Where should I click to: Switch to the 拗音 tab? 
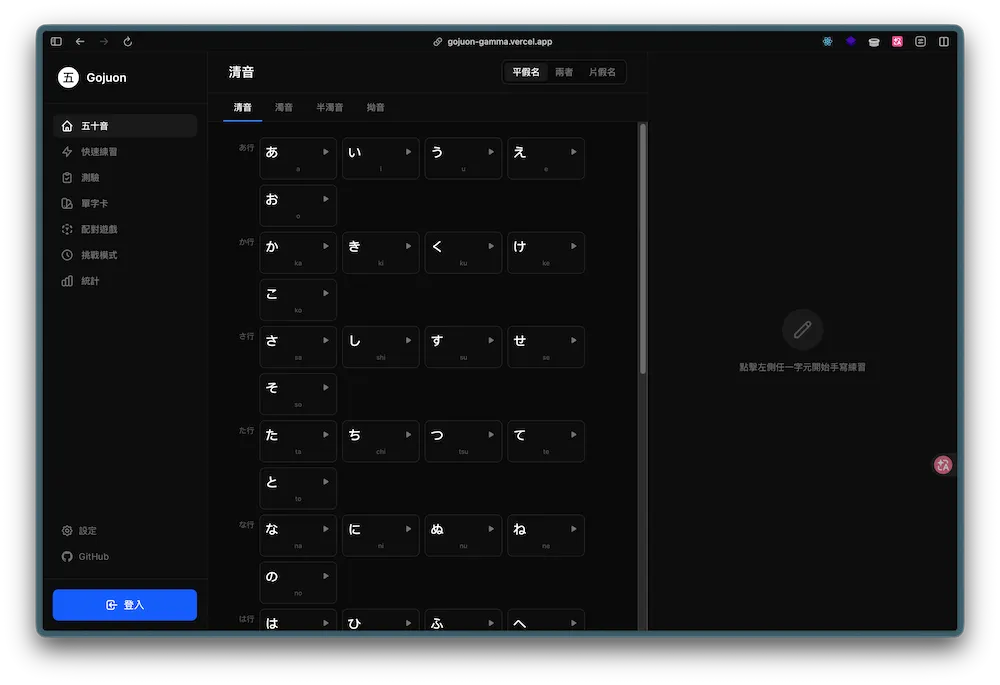point(375,107)
